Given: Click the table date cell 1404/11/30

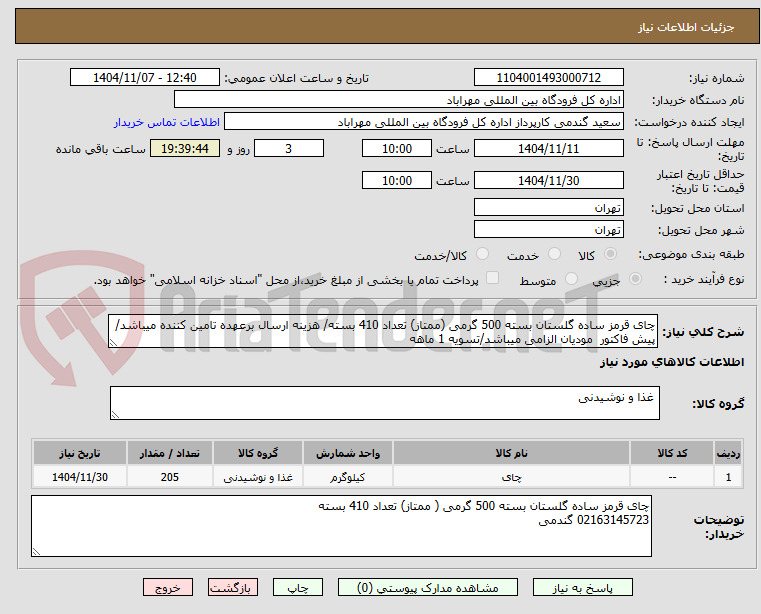Looking at the screenshot, I should pos(80,477).
